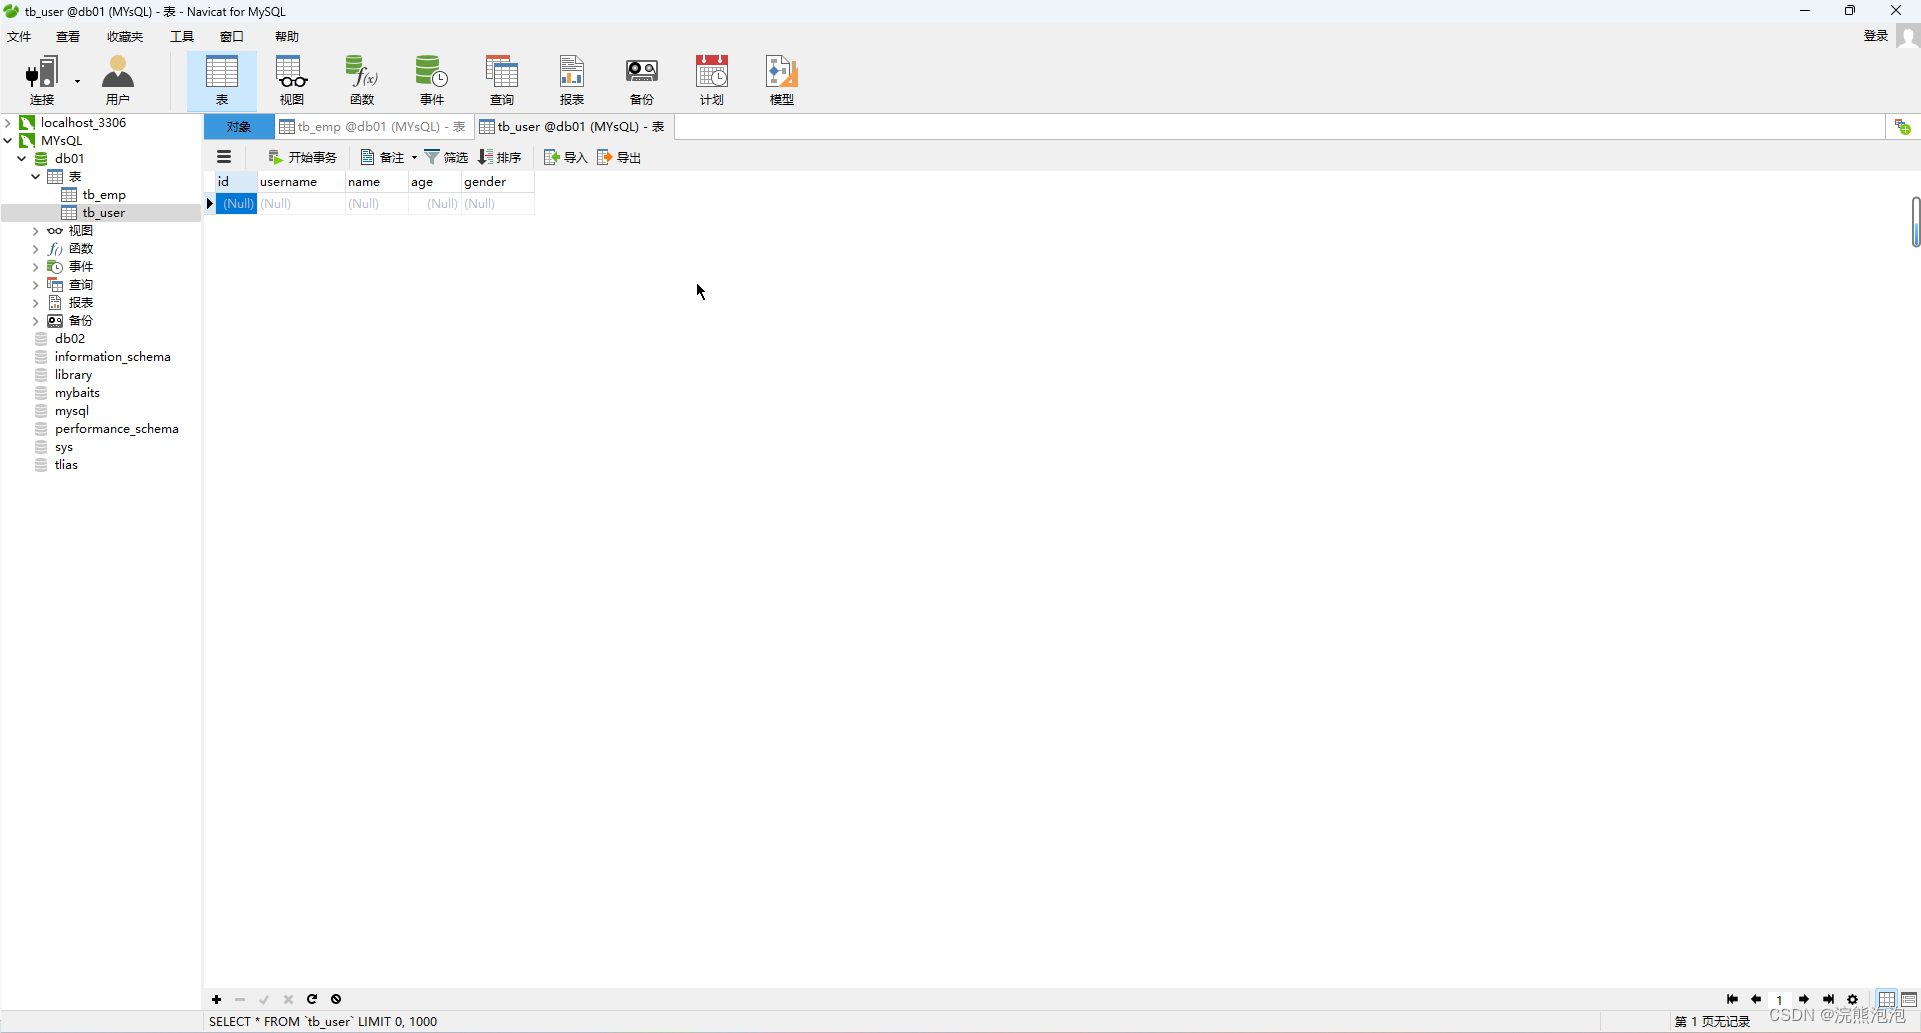Launch the Import (导入) wizard

tap(564, 157)
